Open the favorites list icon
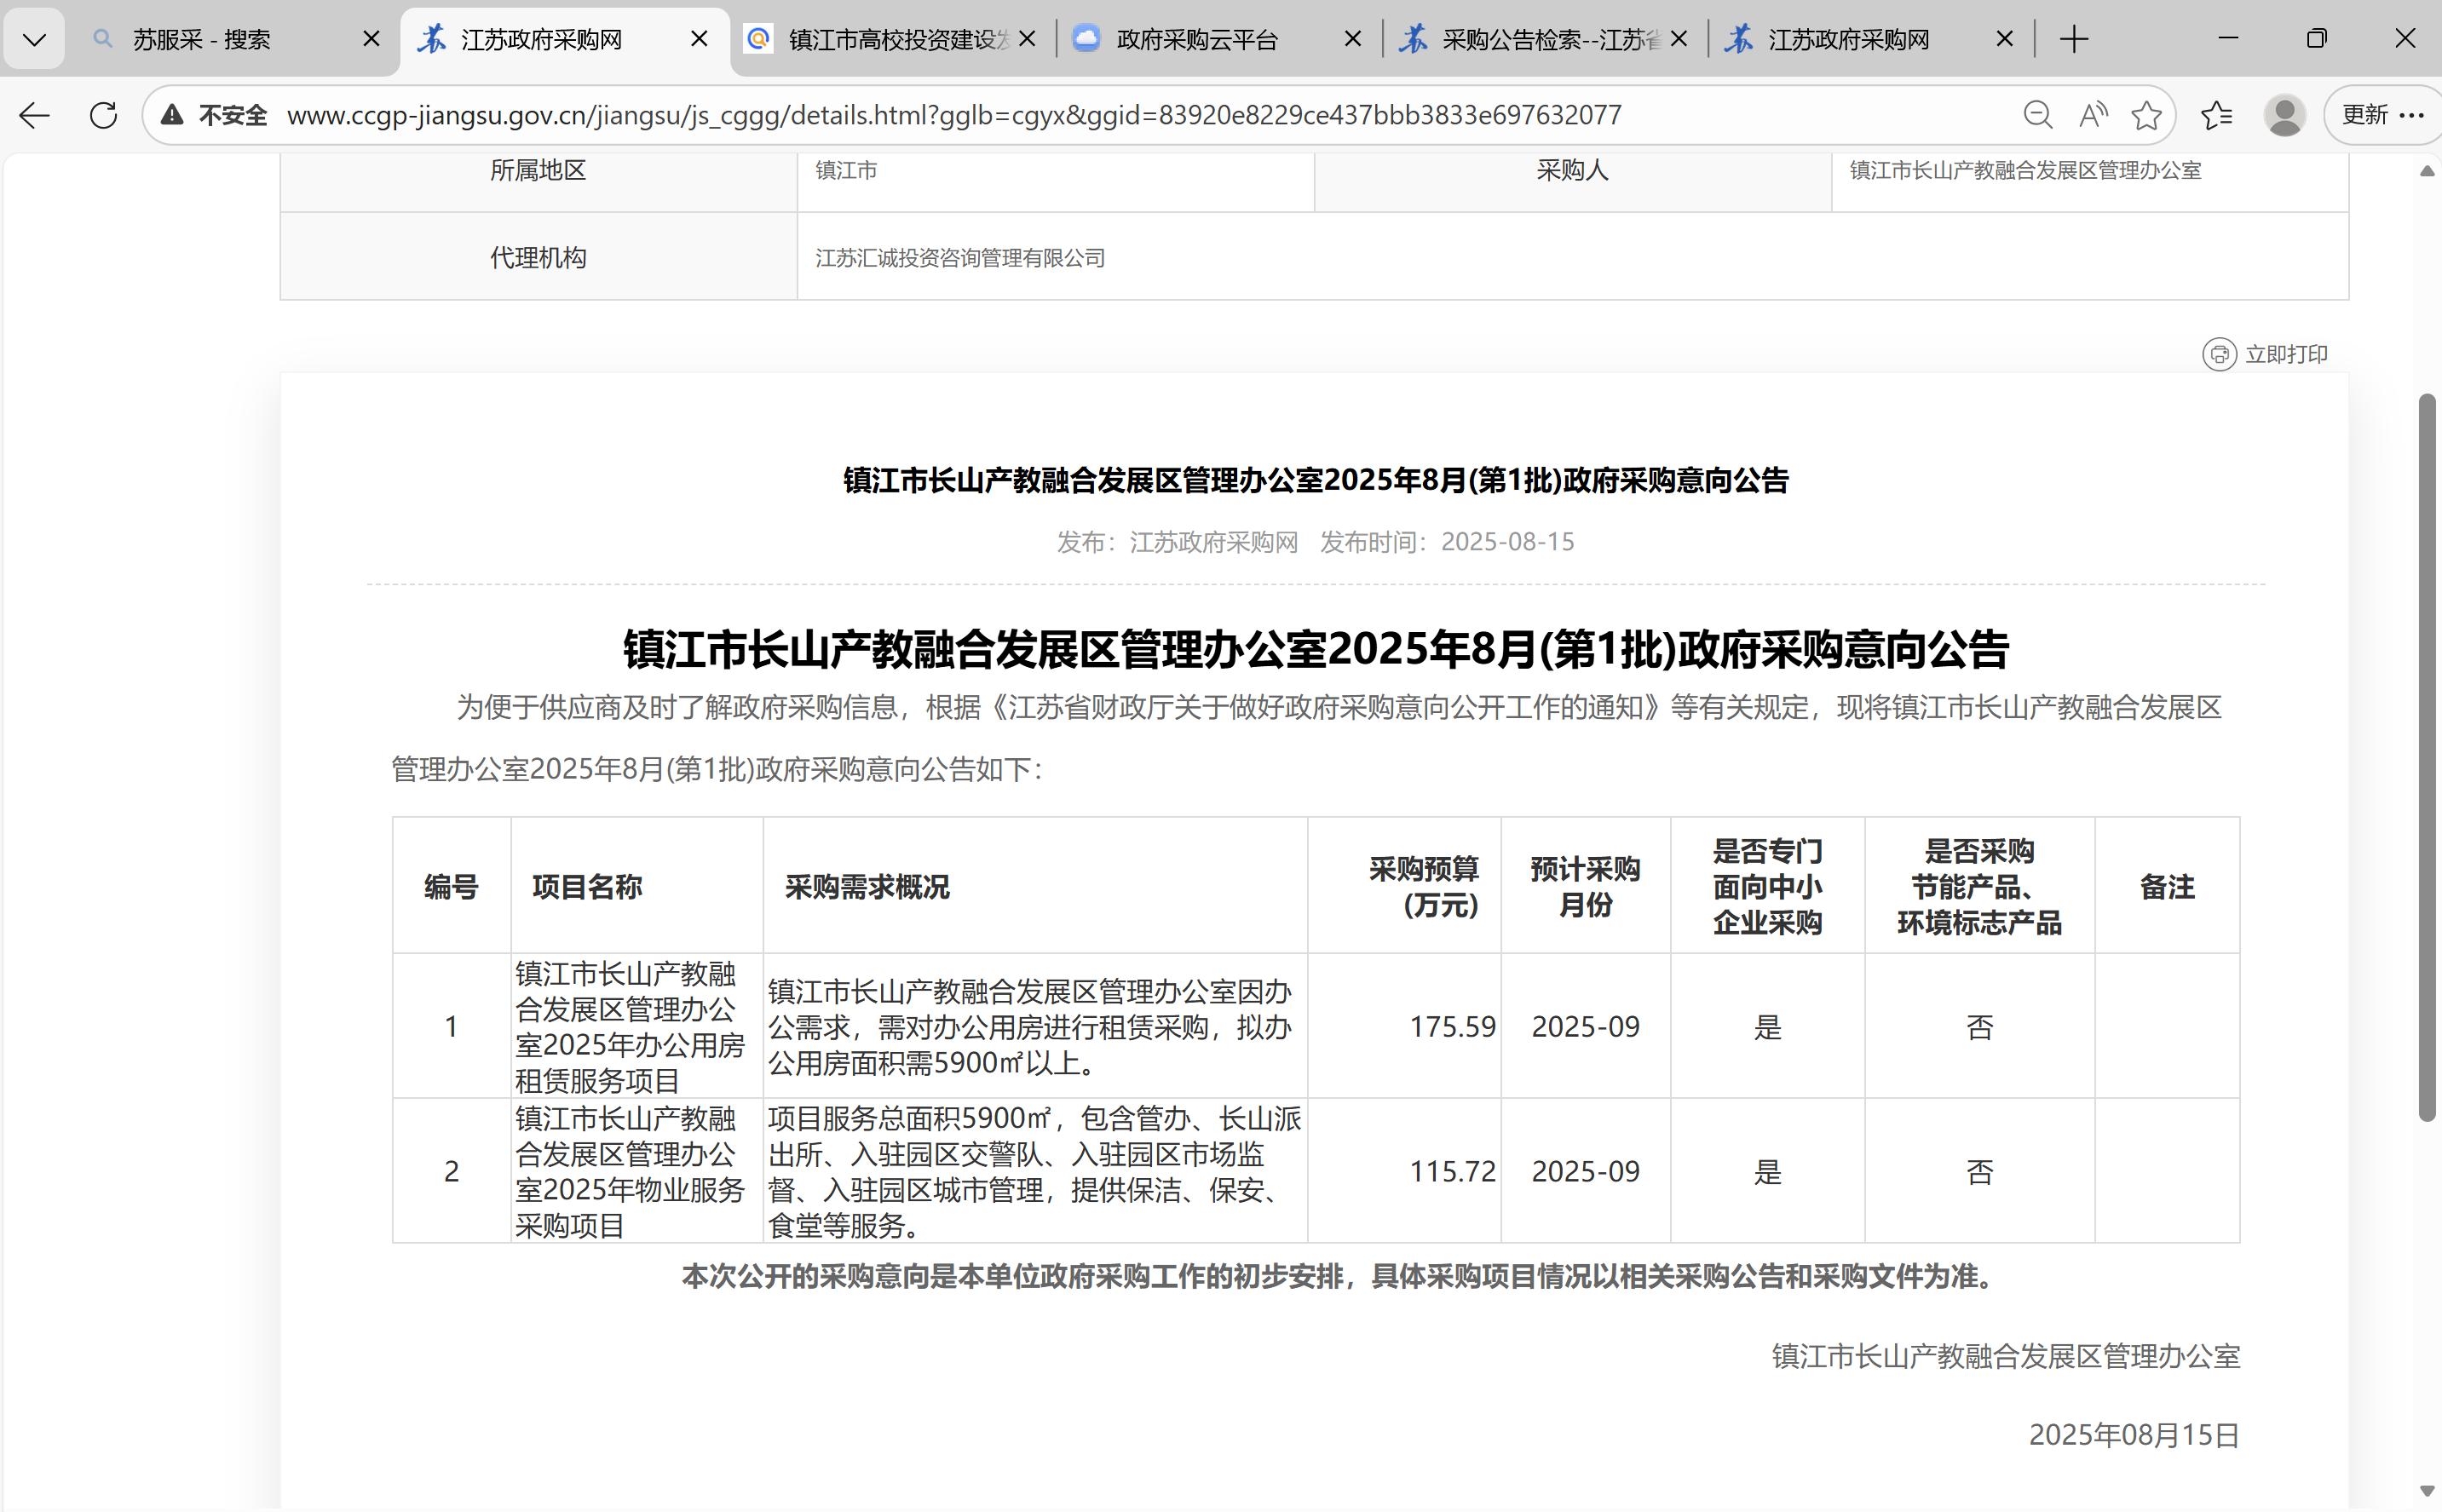The height and width of the screenshot is (1512, 2442). pyautogui.click(x=2216, y=116)
